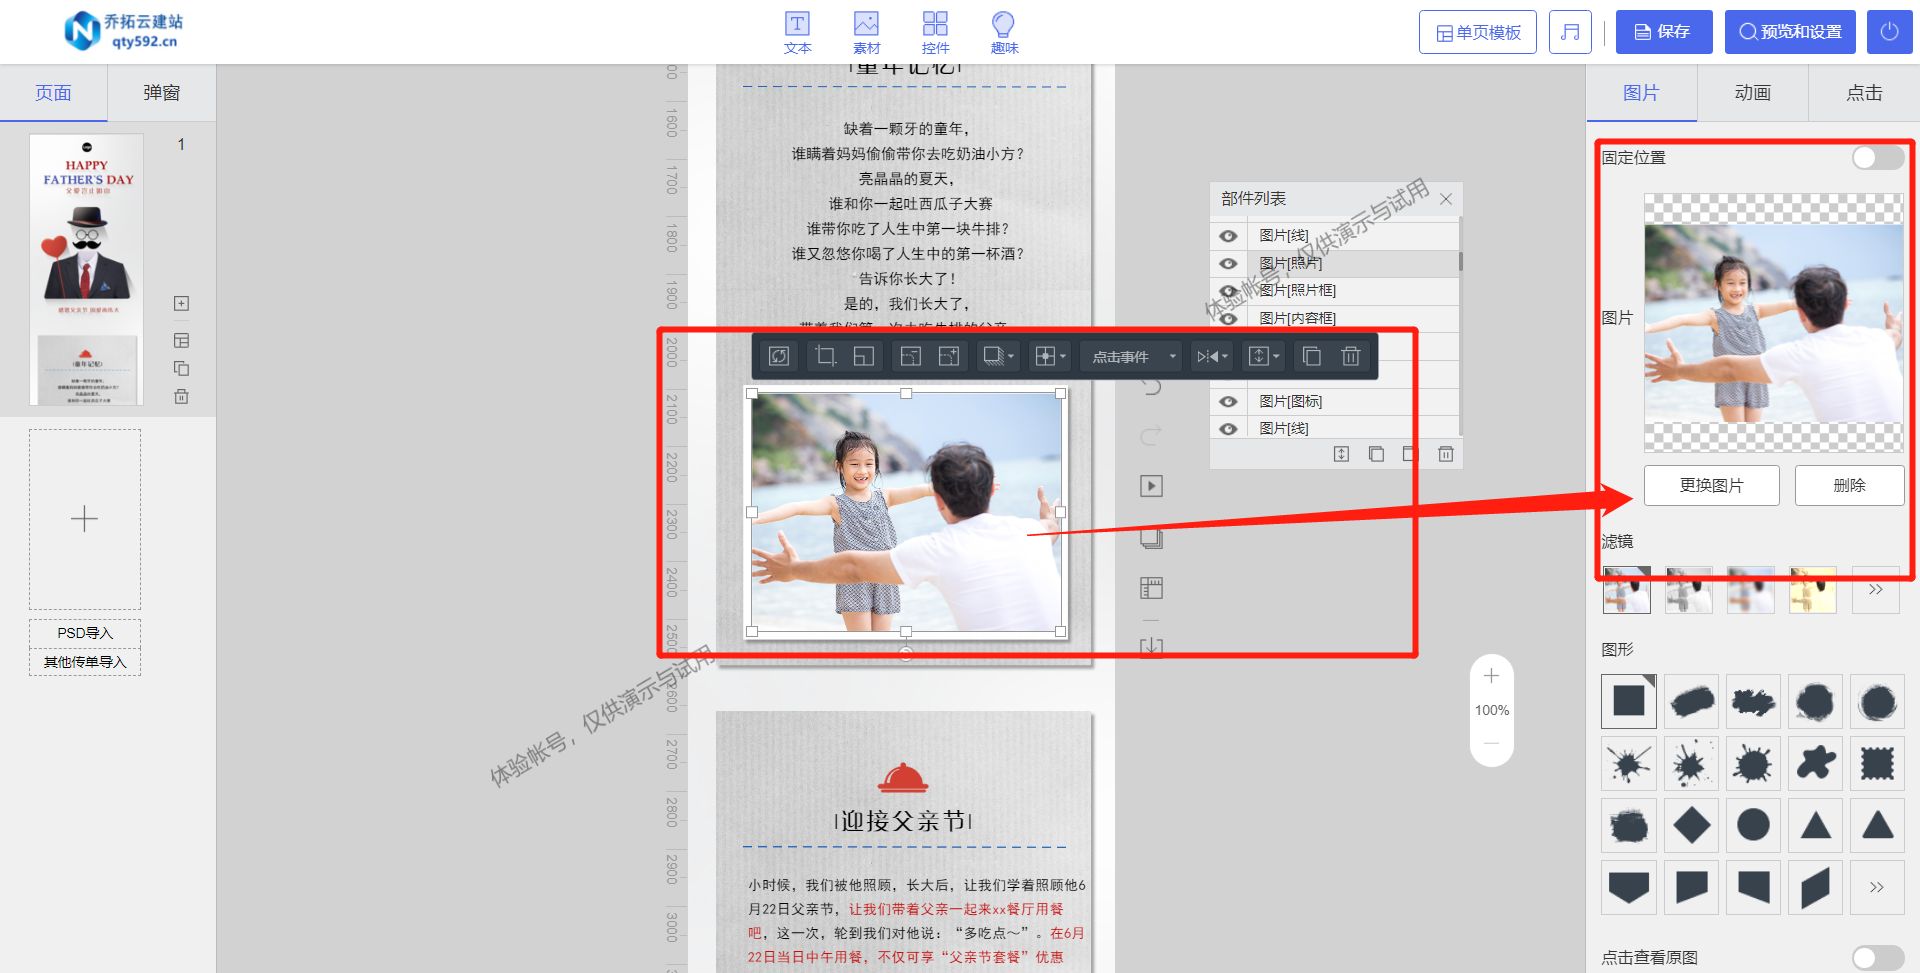Duplicate image with copy icon on toolbar
1920x973 pixels.
point(1312,356)
